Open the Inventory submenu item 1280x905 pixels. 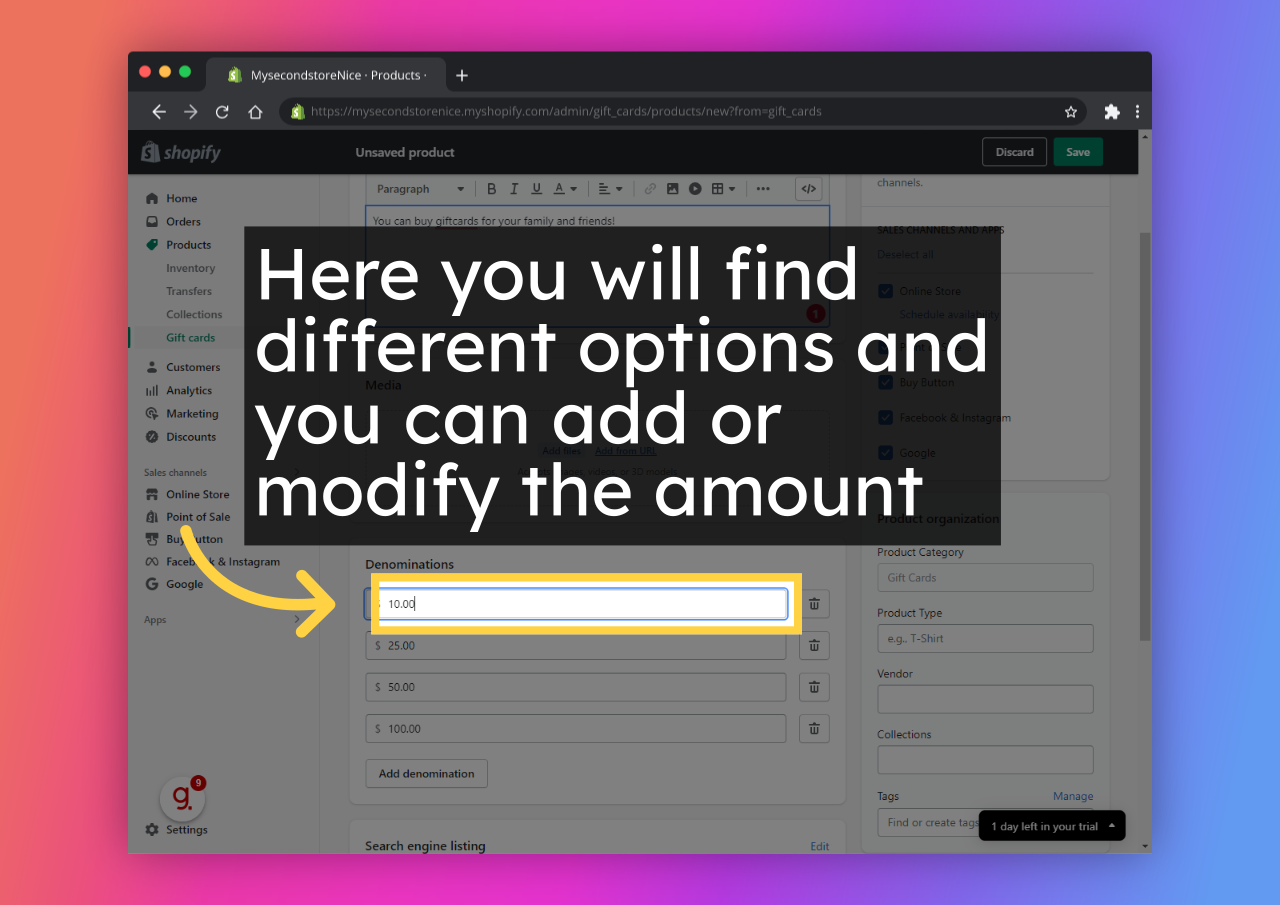coord(190,268)
